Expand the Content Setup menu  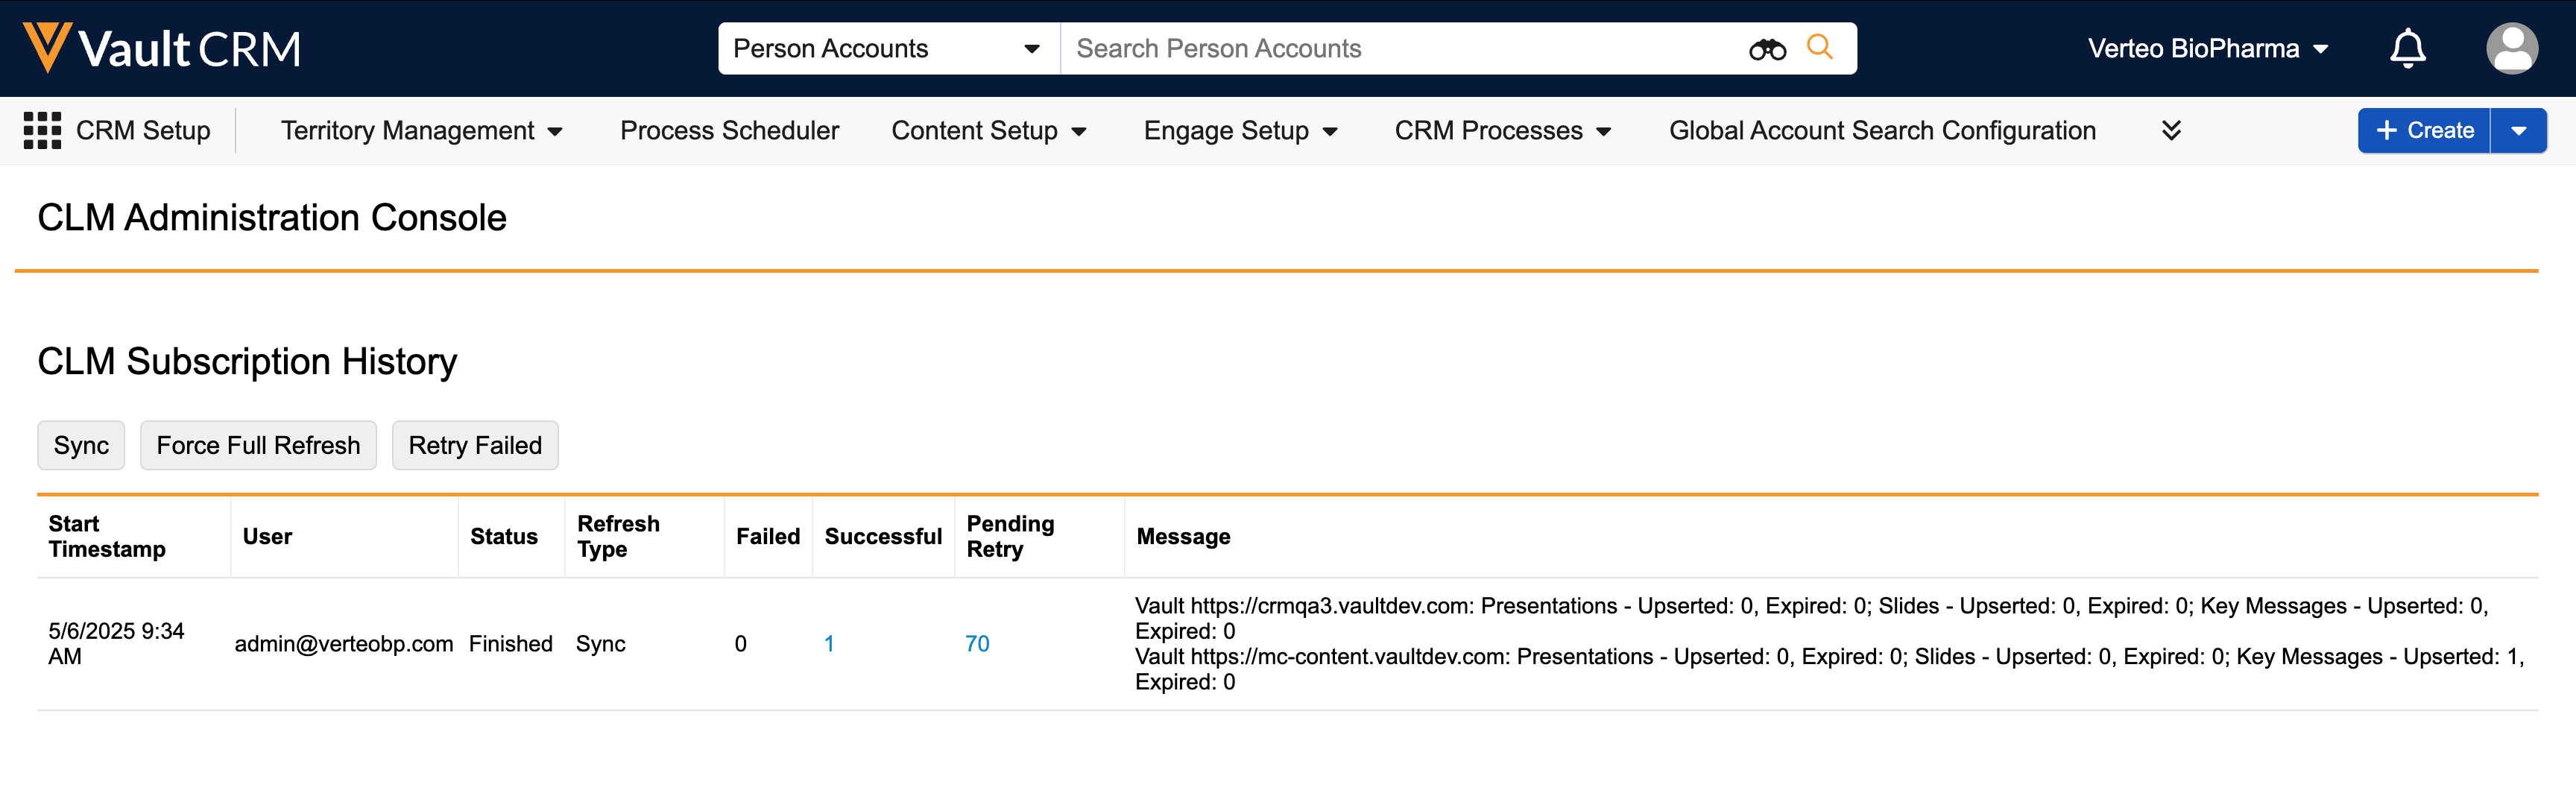click(x=988, y=131)
